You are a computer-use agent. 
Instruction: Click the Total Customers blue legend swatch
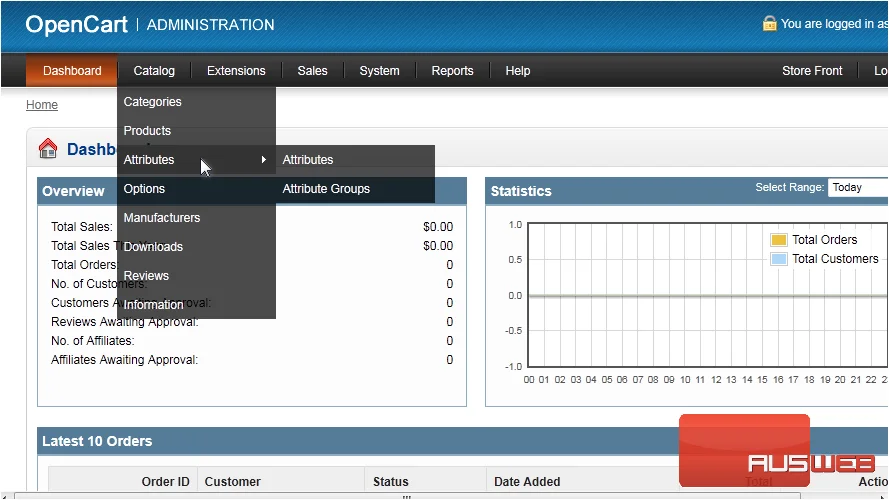tap(779, 259)
